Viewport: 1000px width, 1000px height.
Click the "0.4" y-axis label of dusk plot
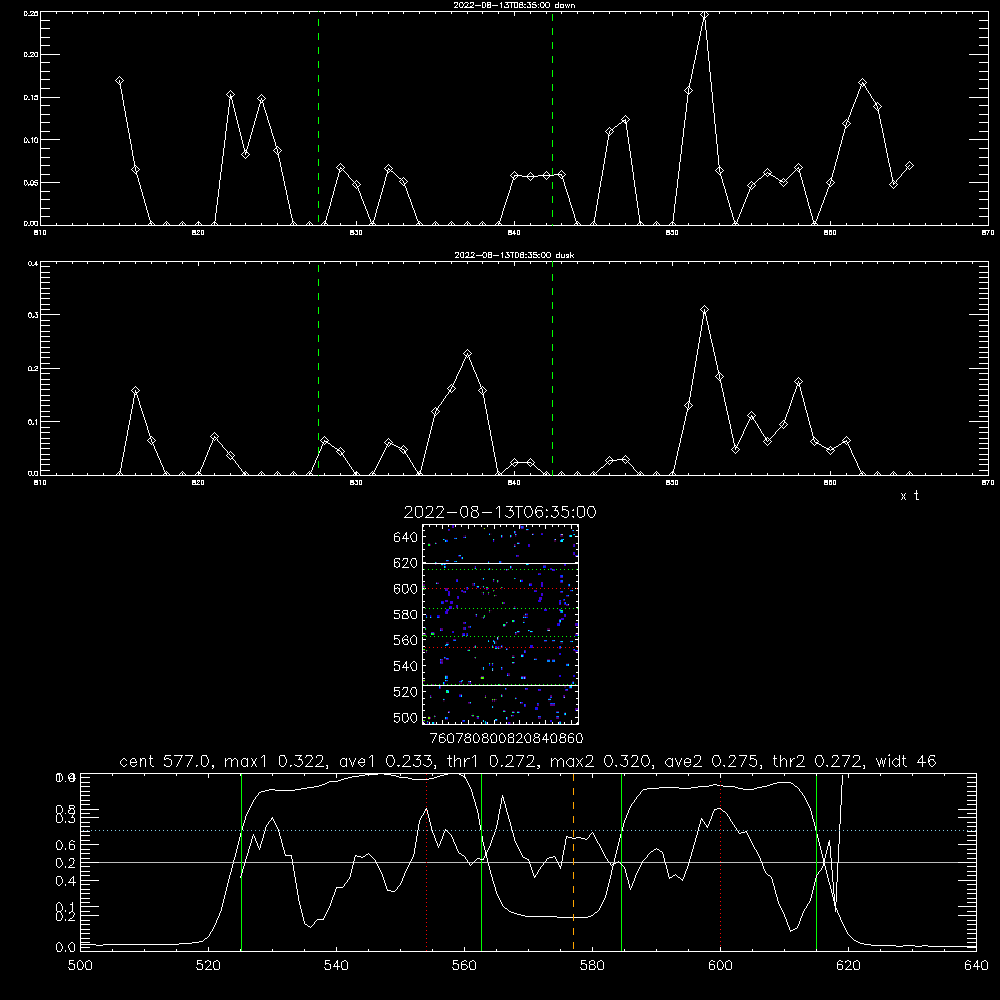click(x=31, y=263)
